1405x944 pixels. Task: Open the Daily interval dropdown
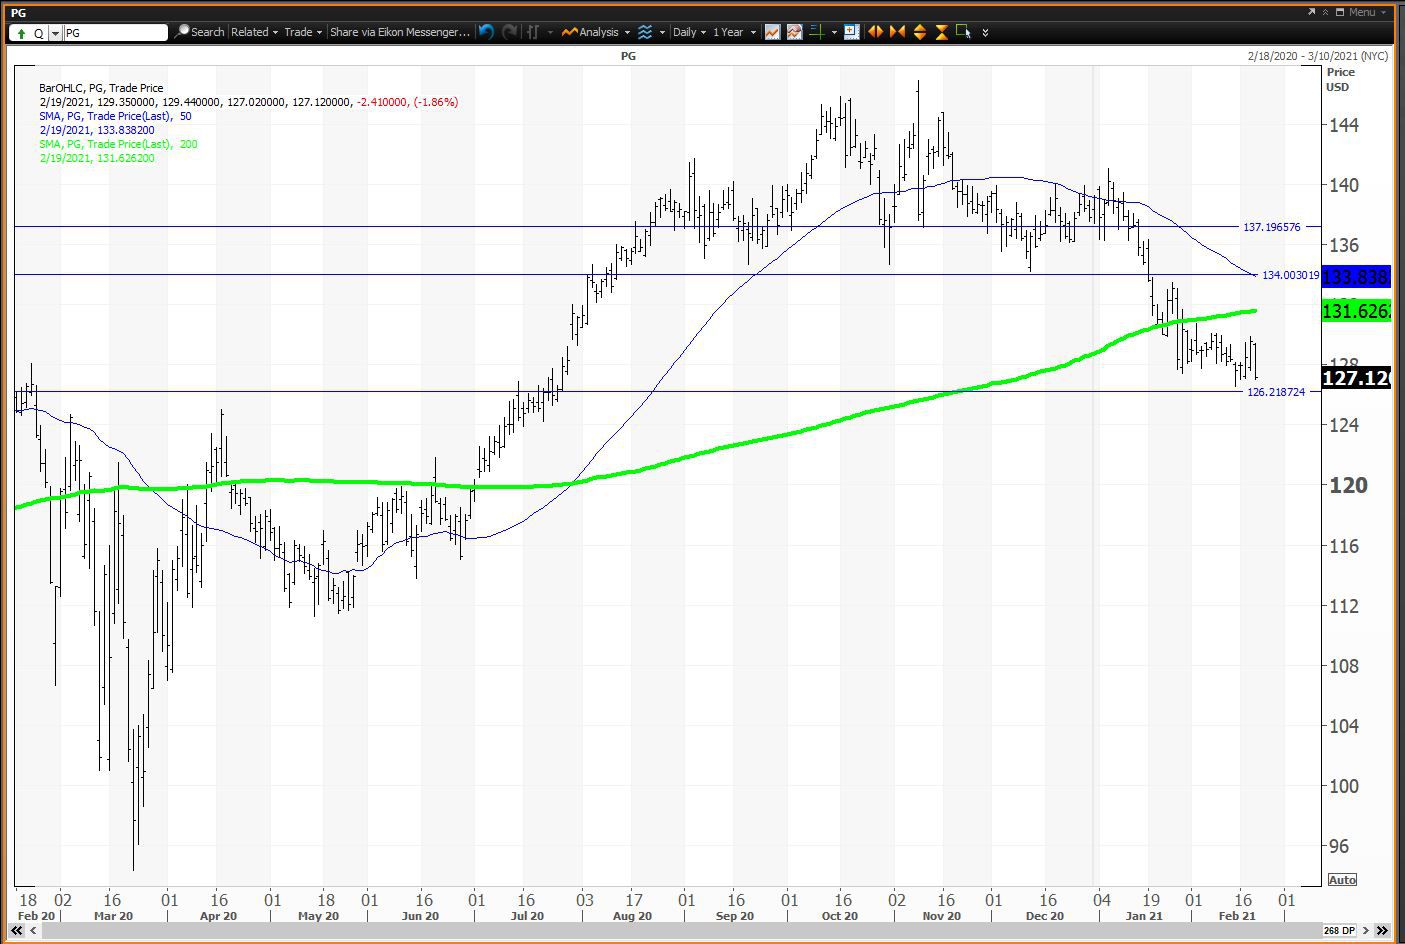click(689, 32)
